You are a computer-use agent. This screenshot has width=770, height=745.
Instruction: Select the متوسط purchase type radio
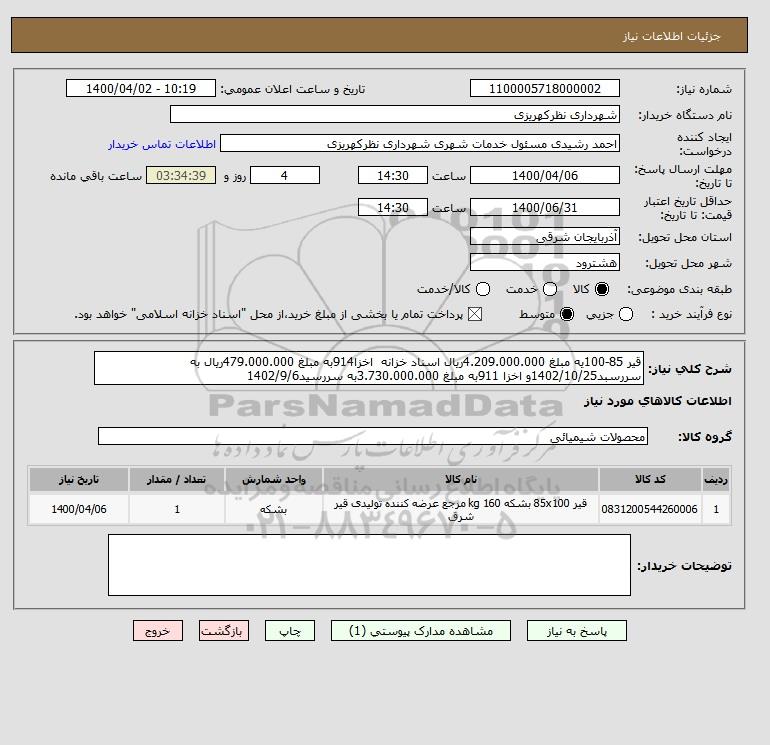[x=567, y=314]
